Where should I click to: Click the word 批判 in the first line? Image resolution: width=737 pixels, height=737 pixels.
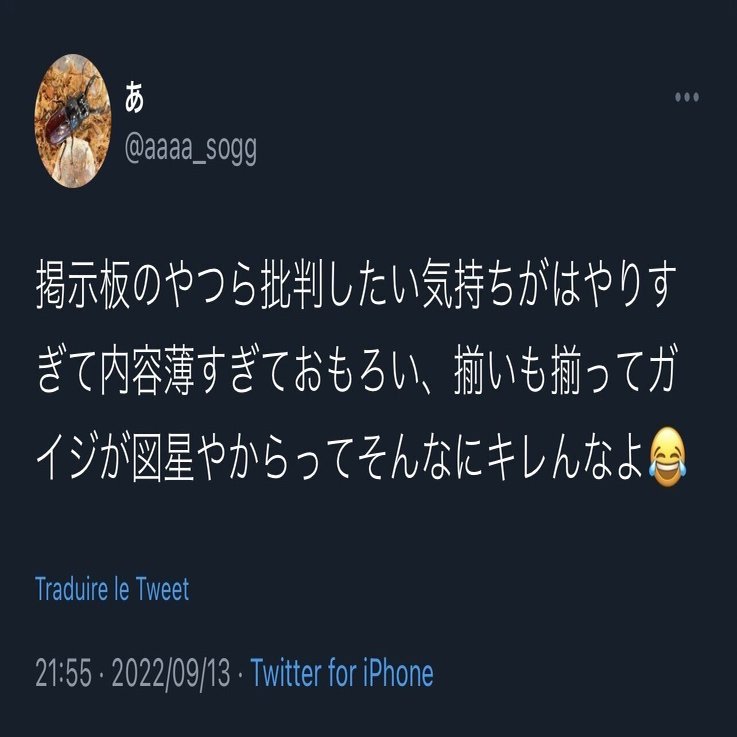pos(292,284)
